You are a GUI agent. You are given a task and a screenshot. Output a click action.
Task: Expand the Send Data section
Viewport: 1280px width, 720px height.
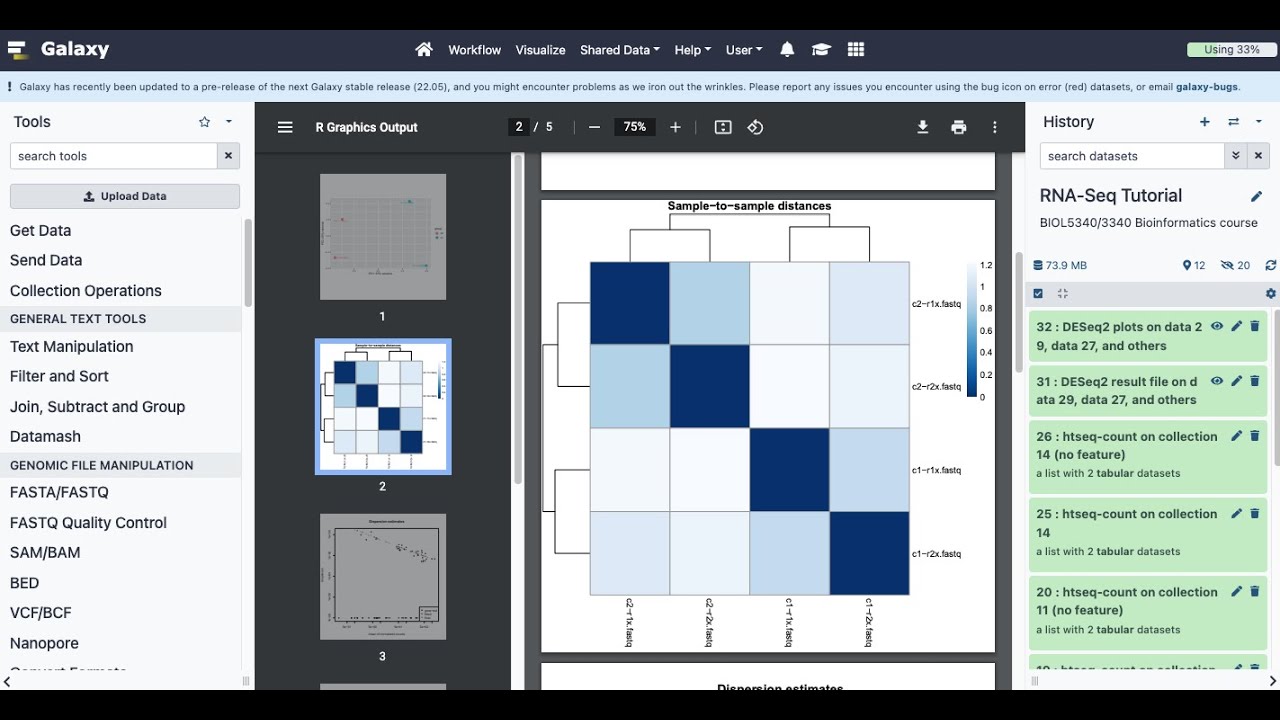46,260
